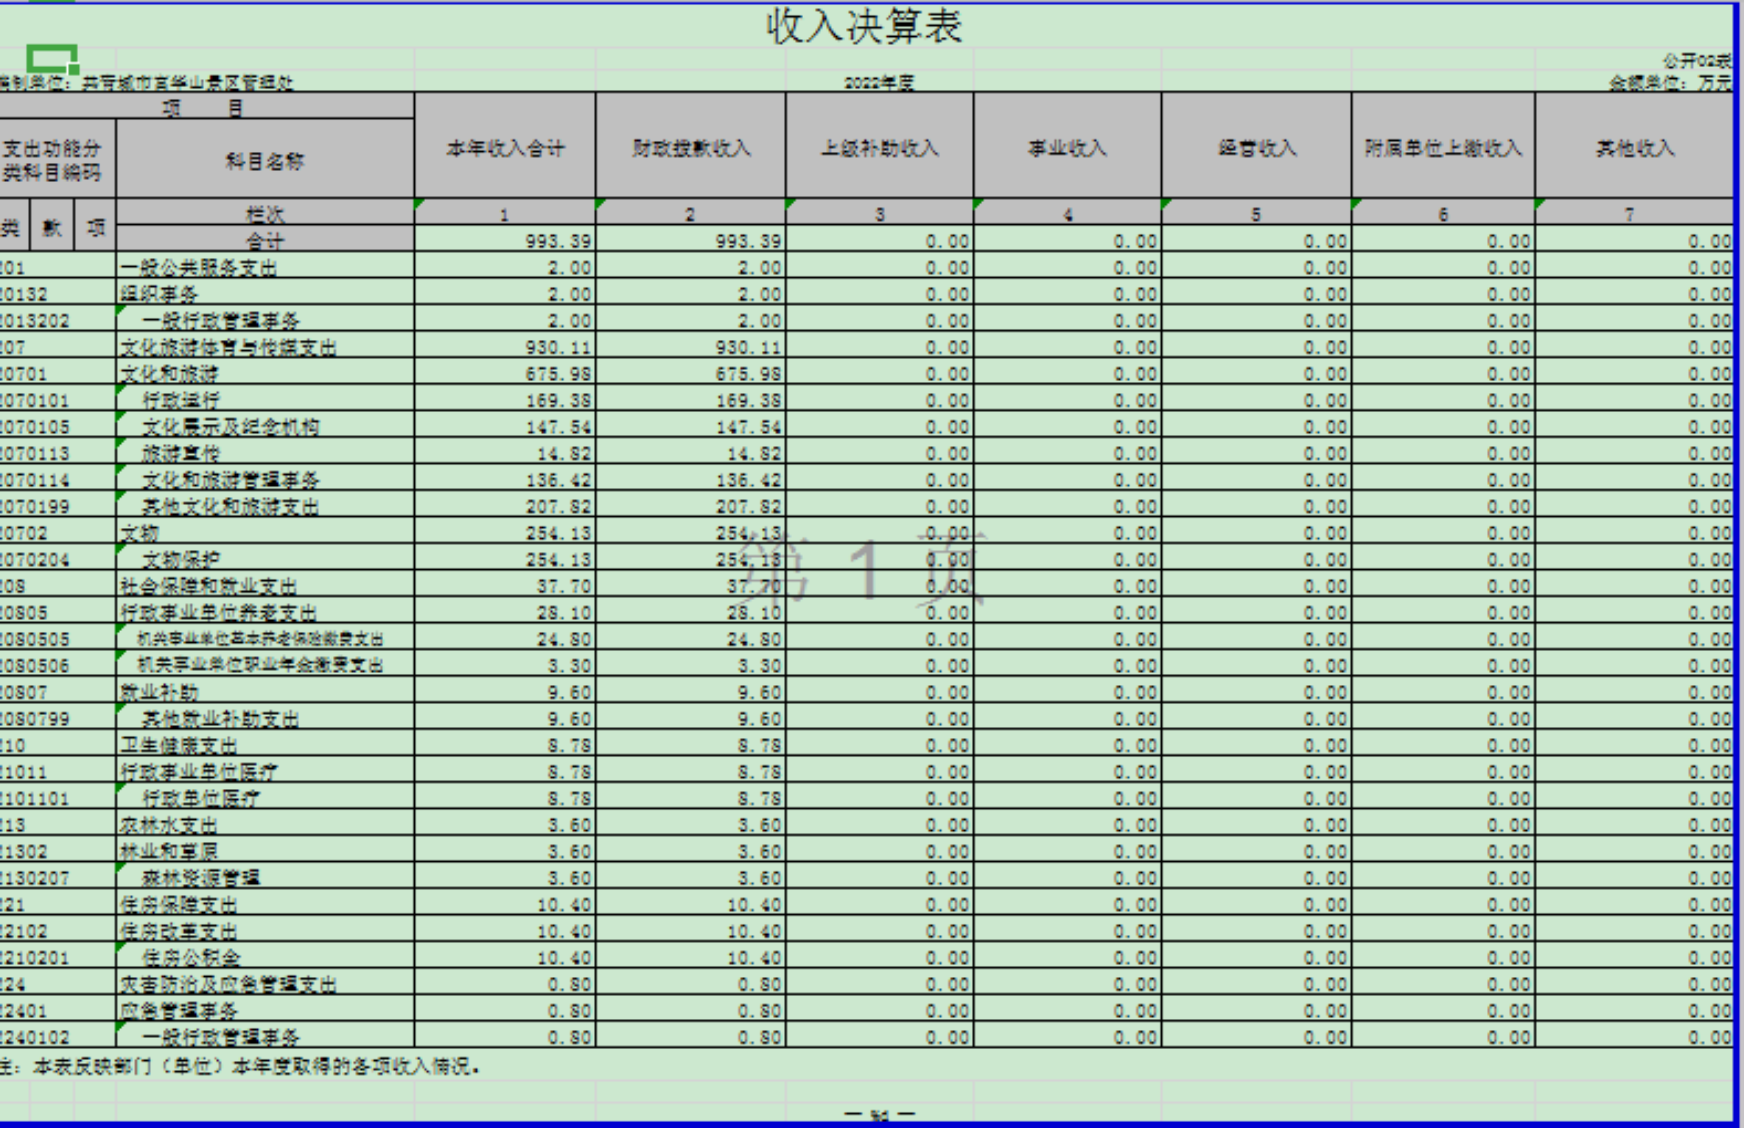Click the 收入决算表 title cell
Image resolution: width=1745 pixels, height=1128 pixels.
(x=864, y=26)
